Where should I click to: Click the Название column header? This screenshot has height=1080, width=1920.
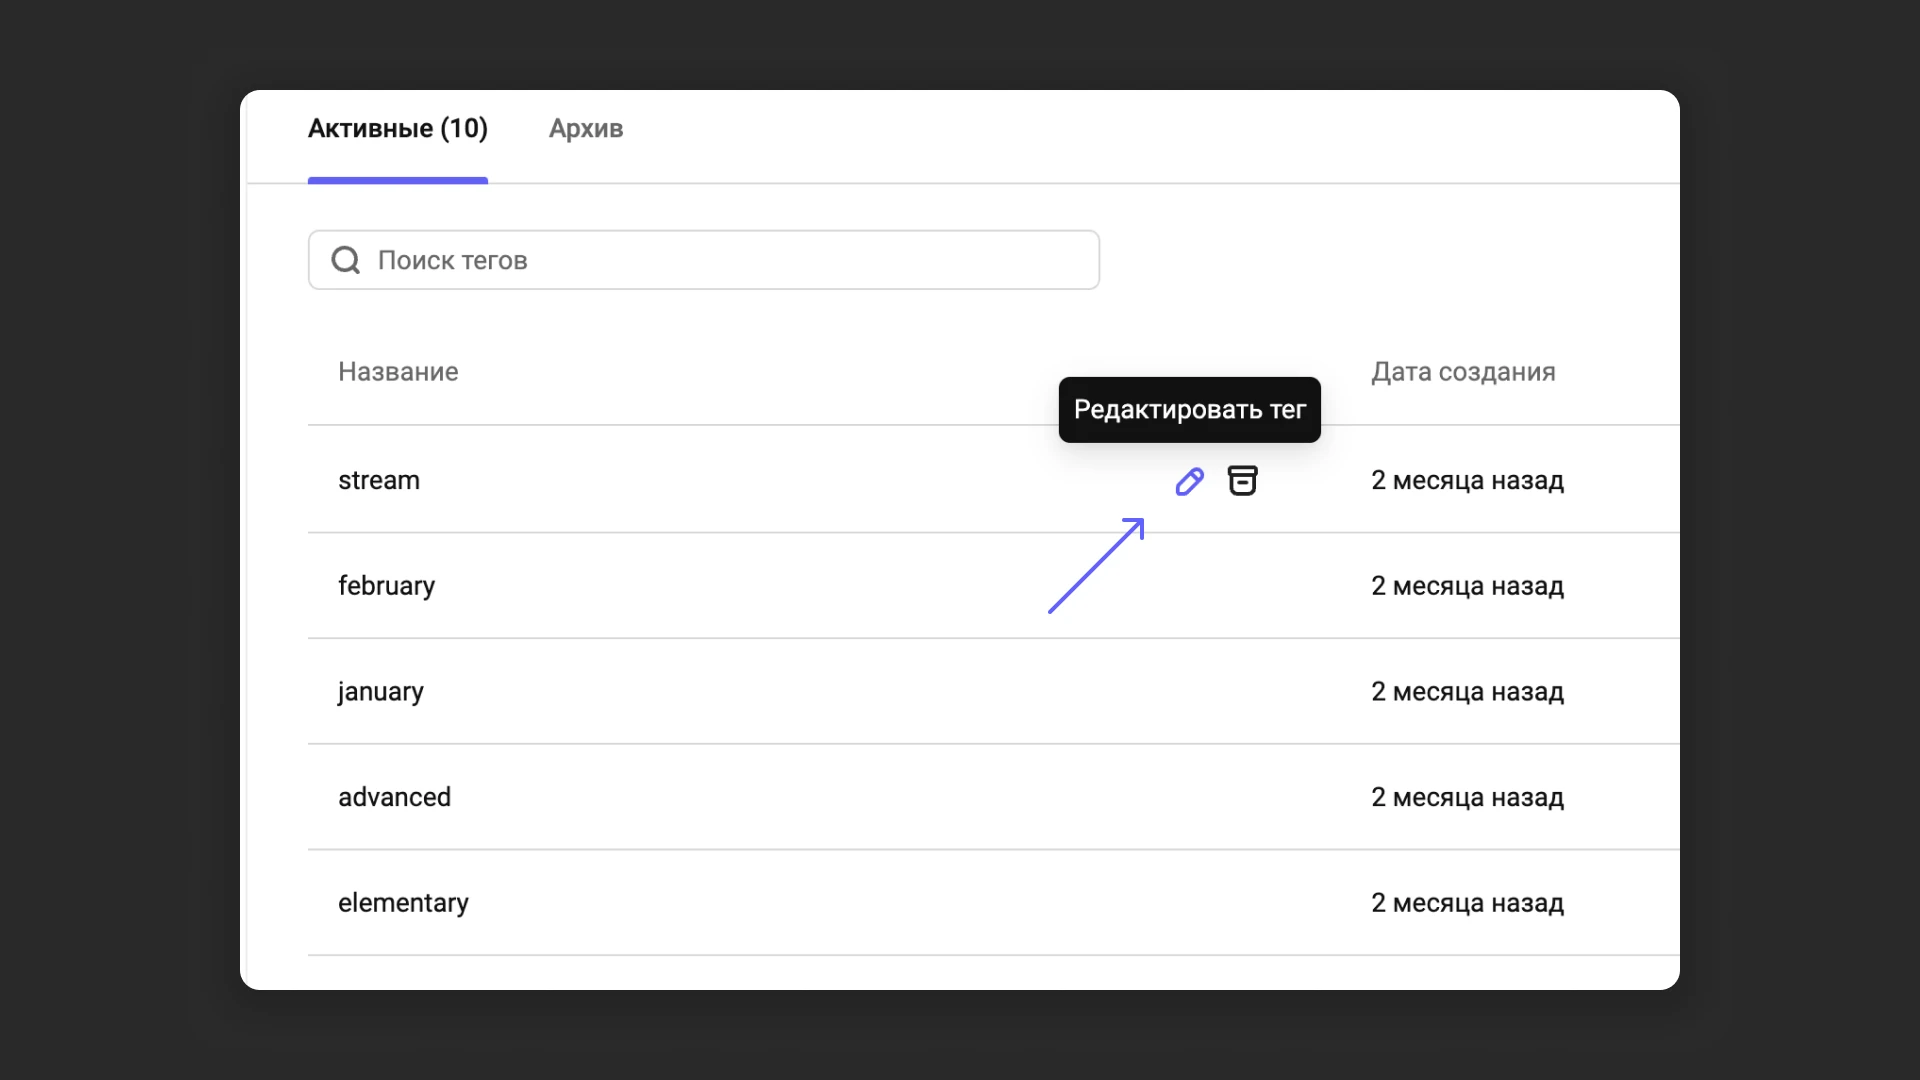(x=397, y=371)
